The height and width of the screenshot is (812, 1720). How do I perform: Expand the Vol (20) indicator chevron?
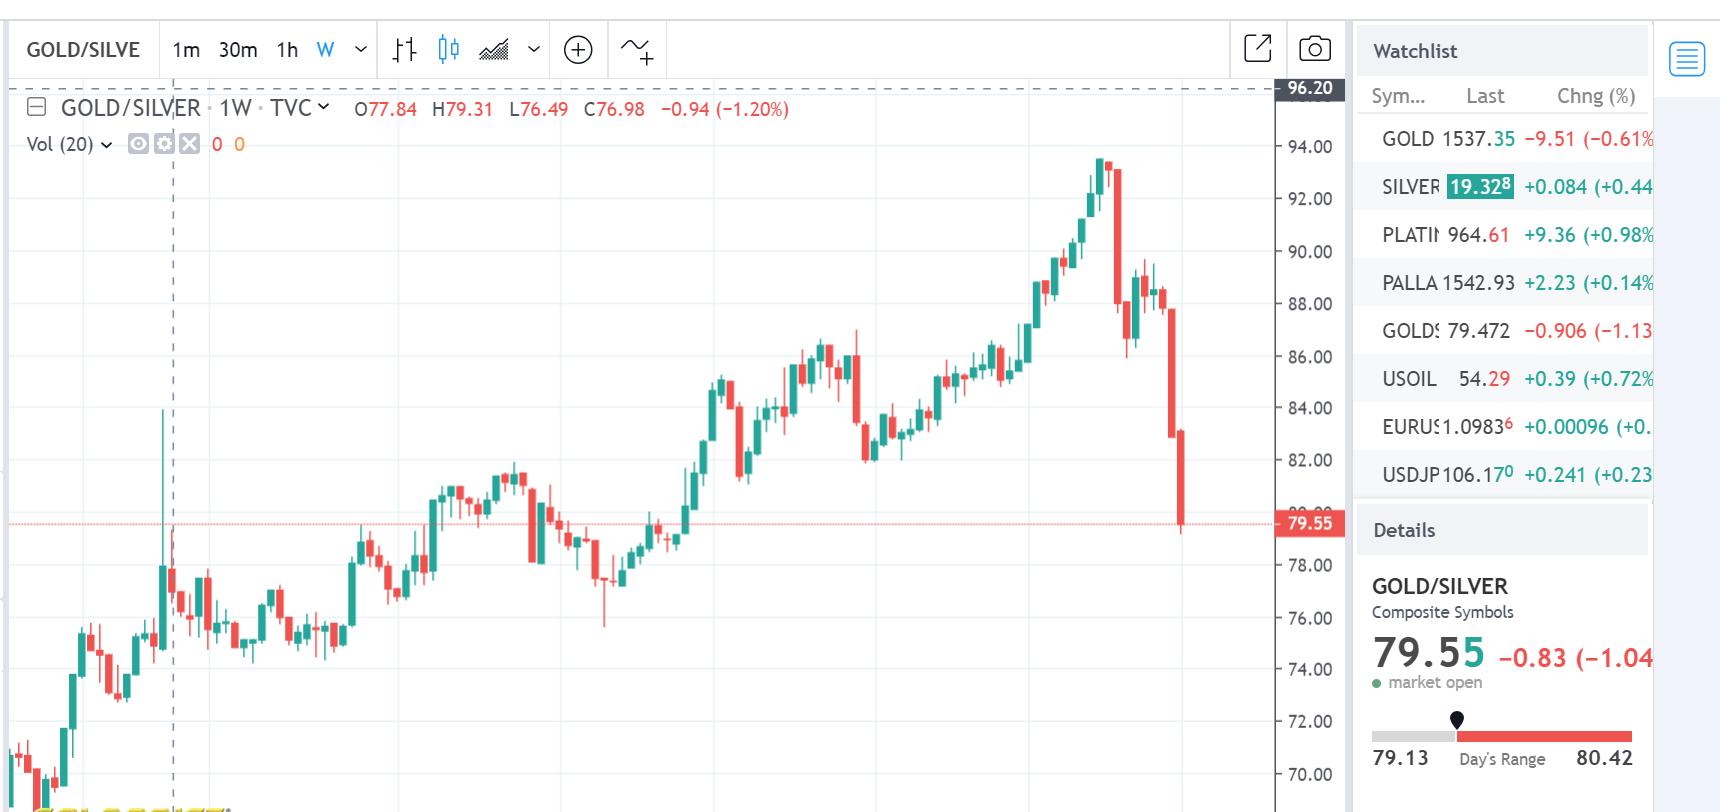[x=107, y=145]
